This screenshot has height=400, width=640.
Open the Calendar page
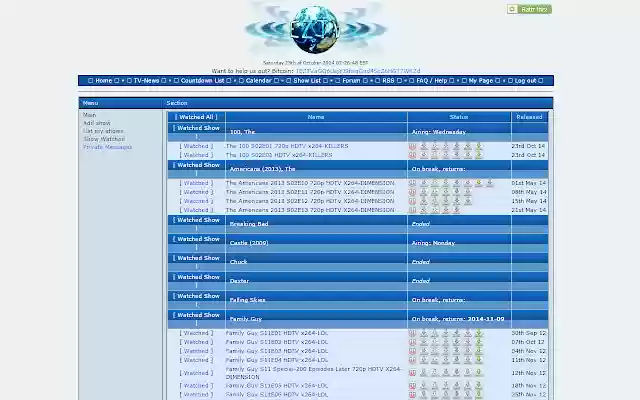(259, 81)
